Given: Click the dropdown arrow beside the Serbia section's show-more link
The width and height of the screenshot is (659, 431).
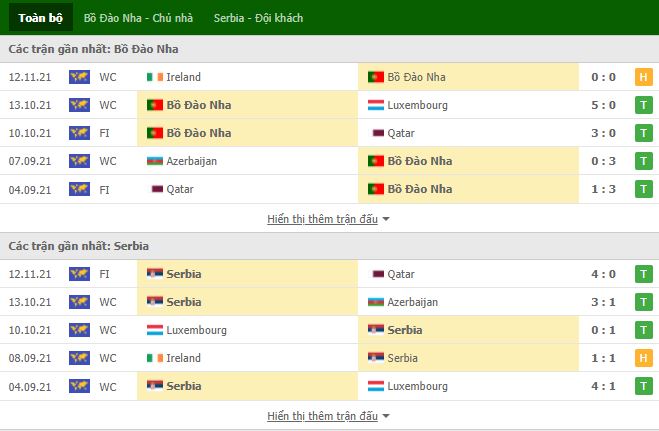Looking at the screenshot, I should [x=386, y=416].
